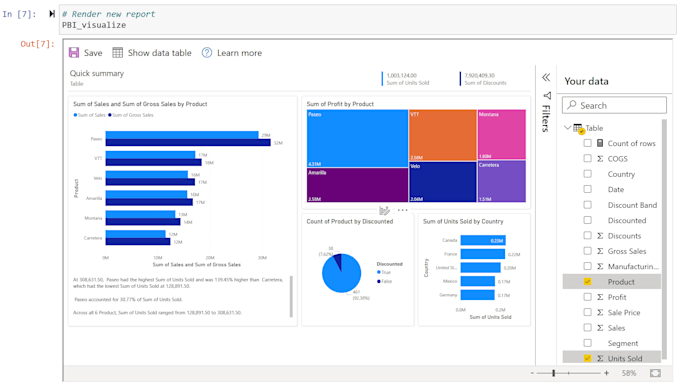Screen dimensions: 680x385
Task: Open the more options ellipsis on visual
Action: coord(402,210)
